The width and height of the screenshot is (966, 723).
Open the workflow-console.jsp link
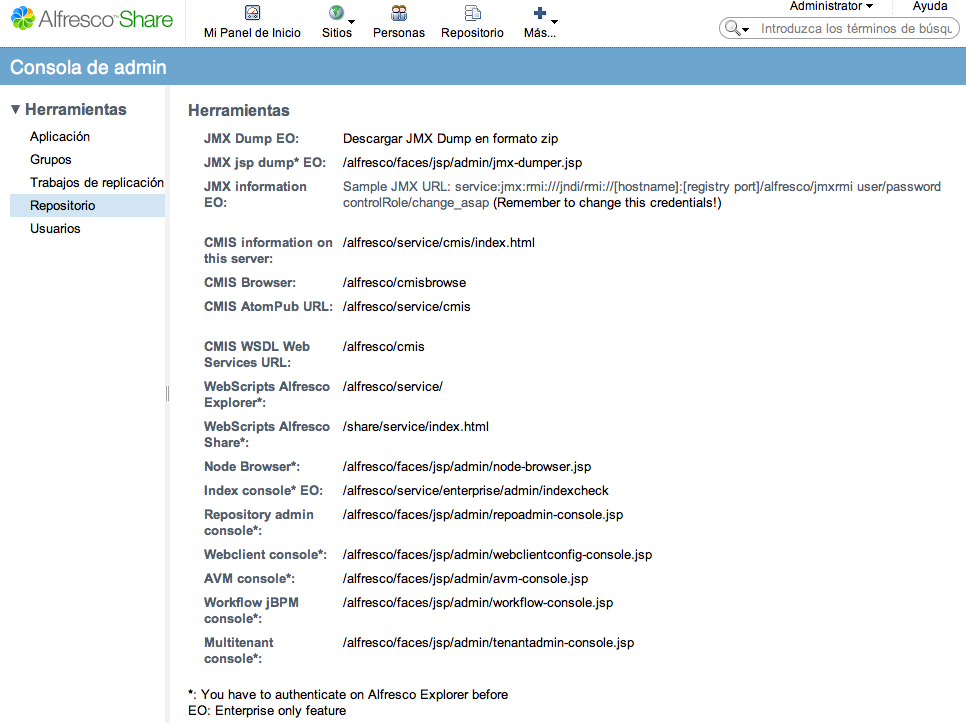pyautogui.click(x=478, y=603)
